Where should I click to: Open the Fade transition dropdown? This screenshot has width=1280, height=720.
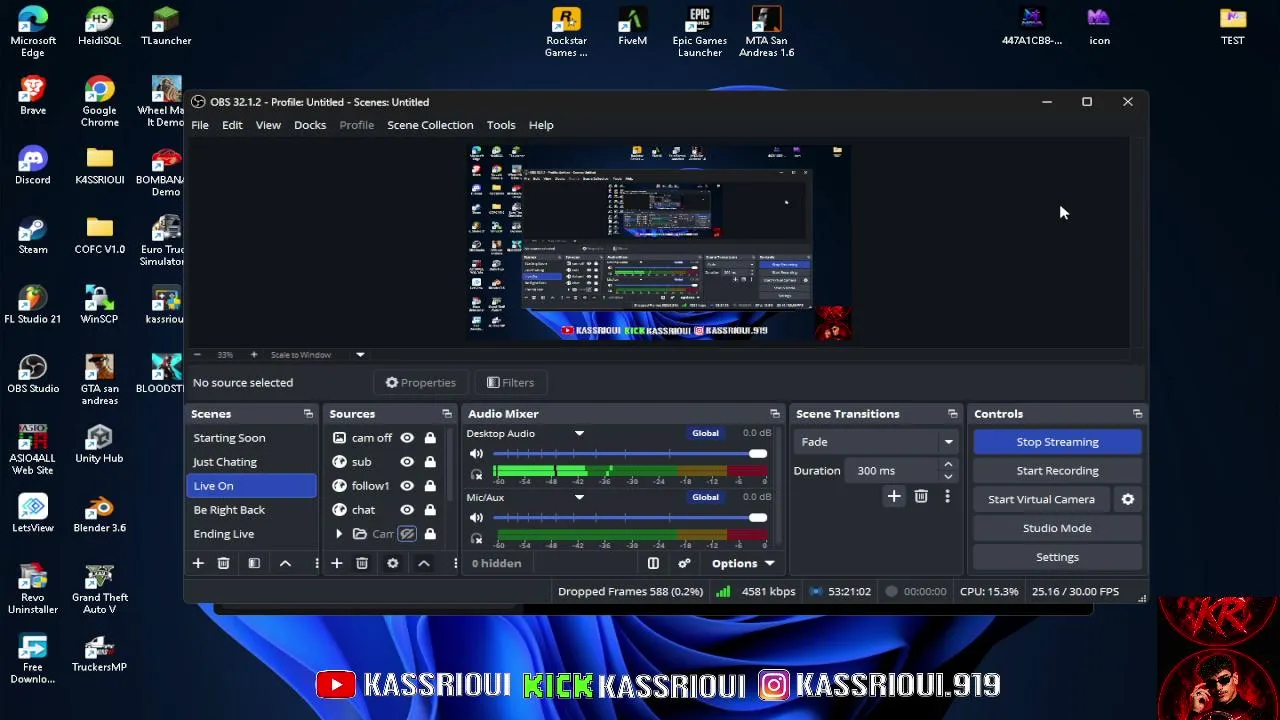tap(877, 442)
